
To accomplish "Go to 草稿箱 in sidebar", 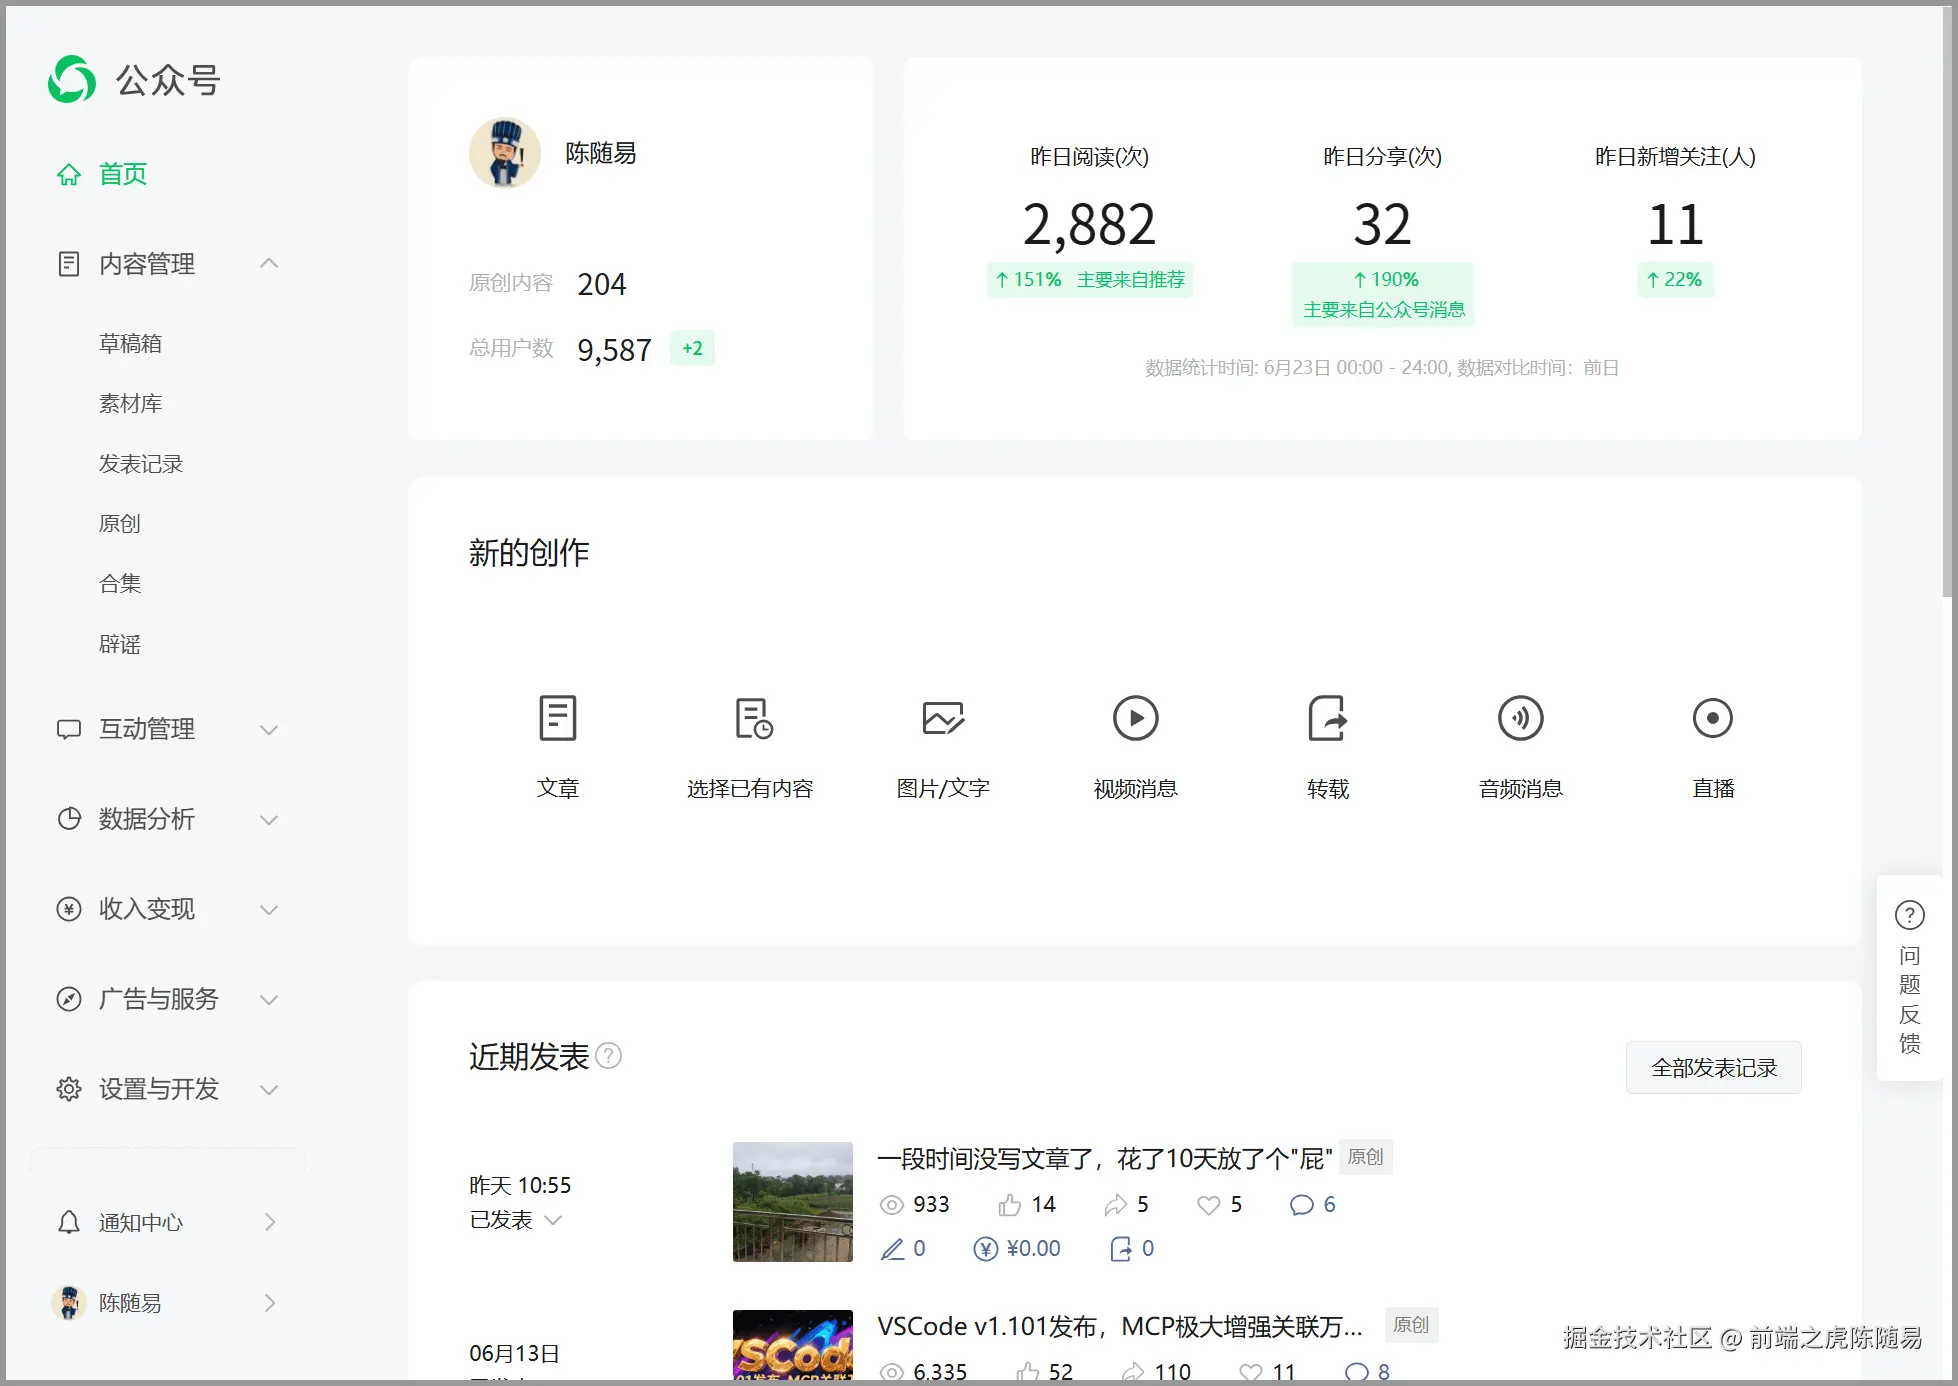I will [130, 344].
